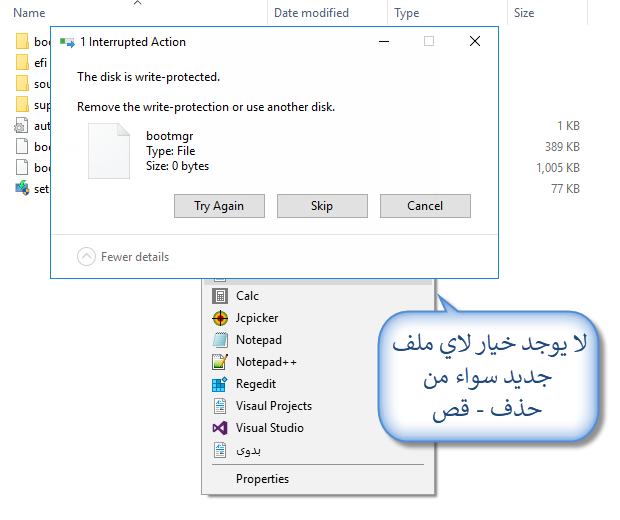The width and height of the screenshot is (620, 520).
Task: Sort by the Name column header
Action: (29, 13)
